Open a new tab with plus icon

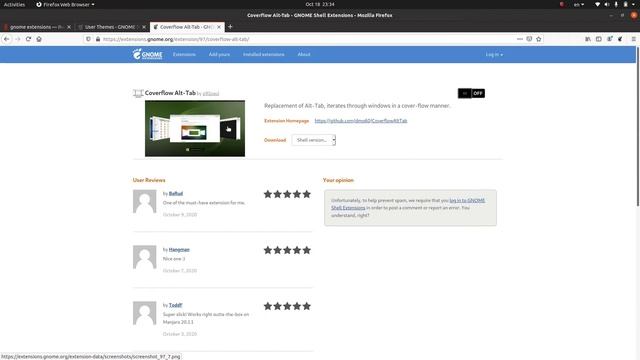tap(230, 27)
